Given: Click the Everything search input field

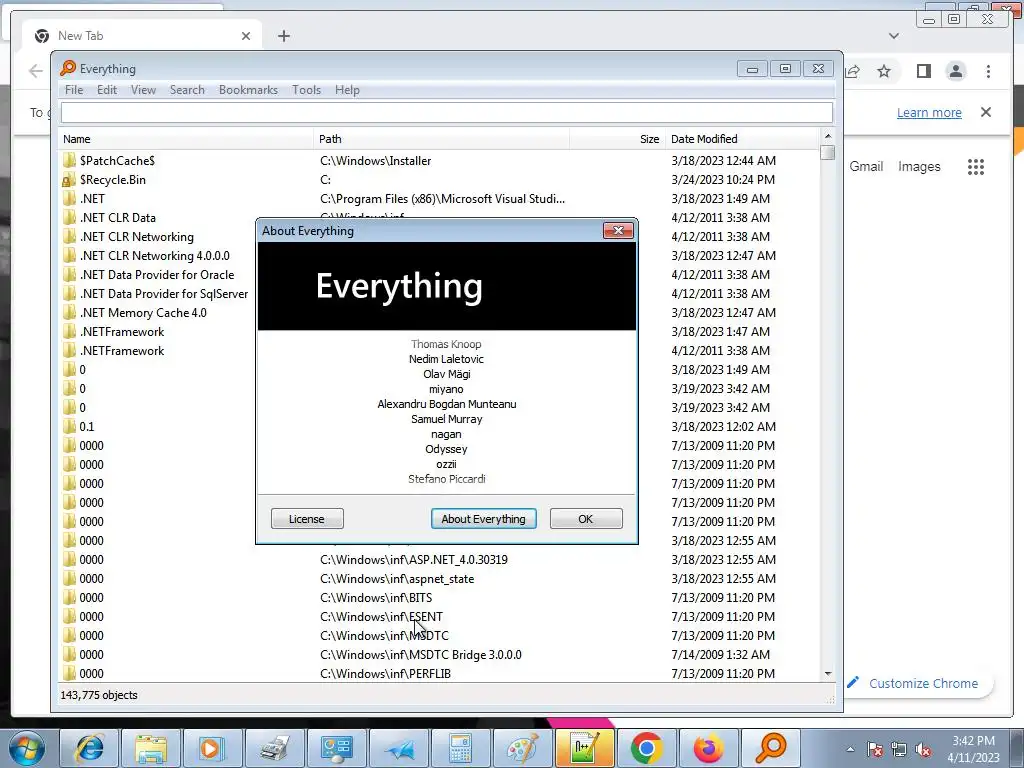Looking at the screenshot, I should (447, 112).
